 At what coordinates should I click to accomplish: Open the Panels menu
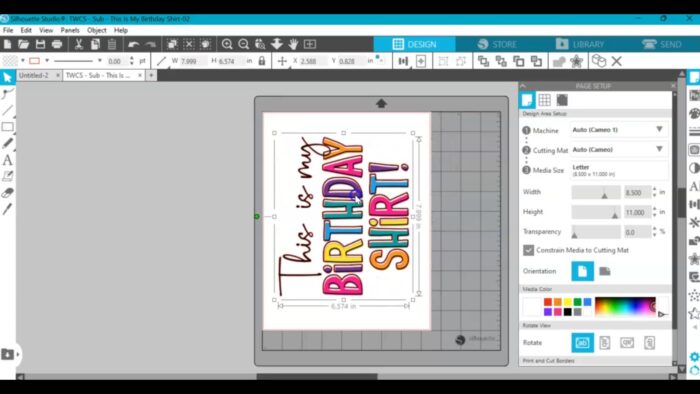[x=70, y=30]
